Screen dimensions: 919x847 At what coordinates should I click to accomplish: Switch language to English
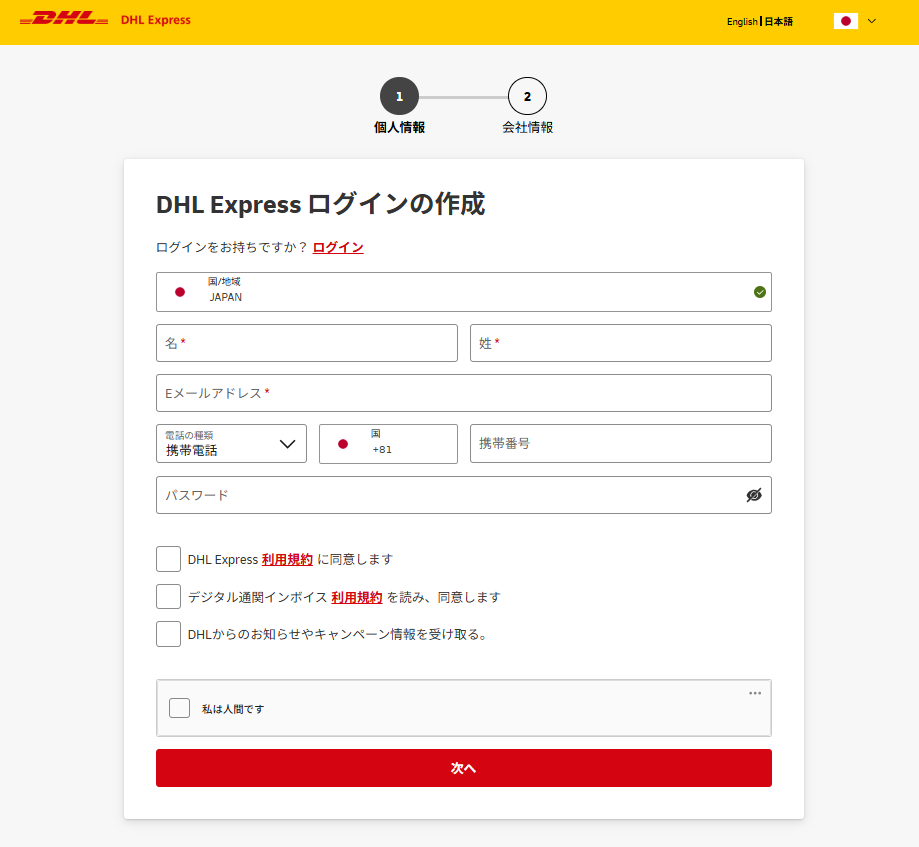[741, 21]
